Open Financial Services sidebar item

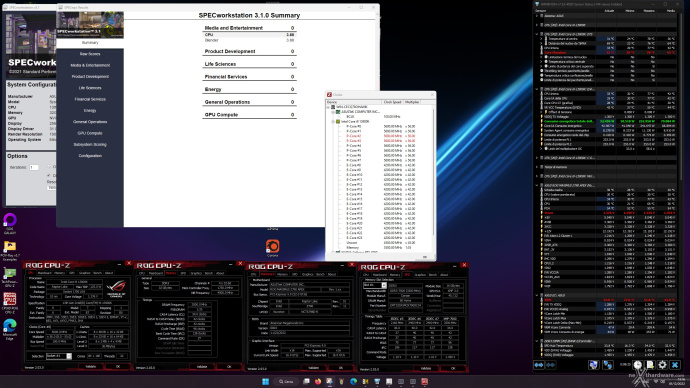(x=90, y=99)
